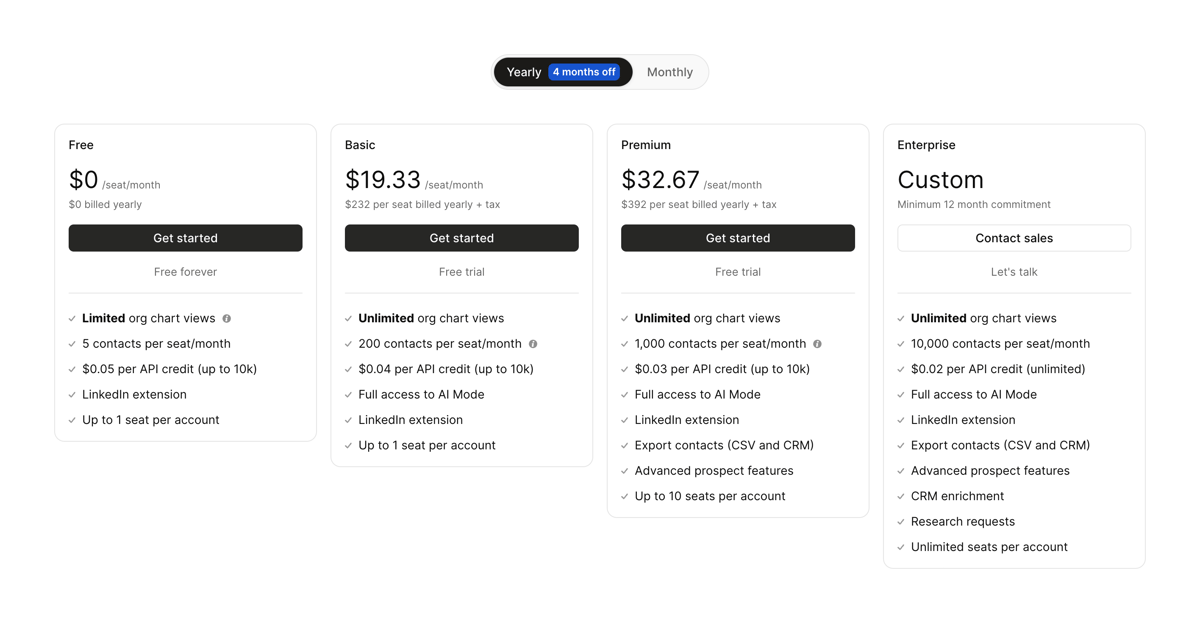Open the tooltip icon beside 200 contacts per seat/month
This screenshot has height=623, width=1200.
pyautogui.click(x=533, y=343)
